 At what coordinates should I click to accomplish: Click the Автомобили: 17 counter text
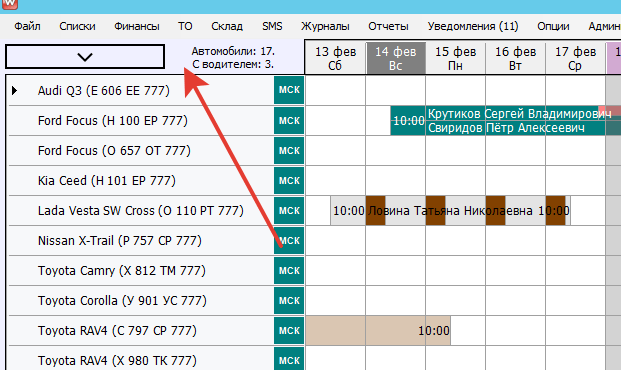click(x=233, y=51)
